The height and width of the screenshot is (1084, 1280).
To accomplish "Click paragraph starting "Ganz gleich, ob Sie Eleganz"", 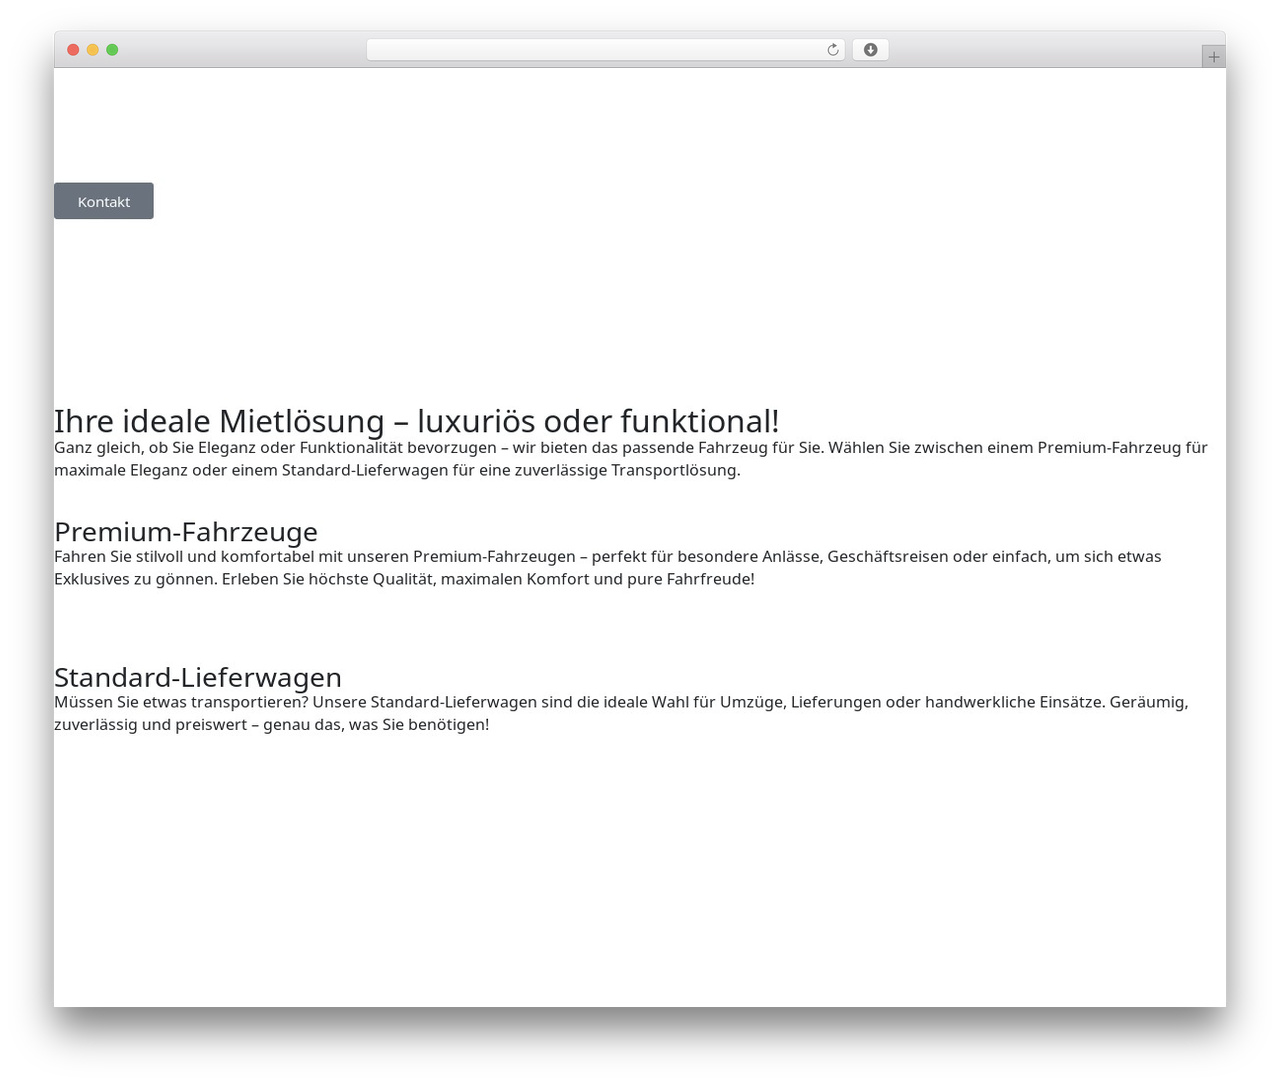I will pos(631,459).
